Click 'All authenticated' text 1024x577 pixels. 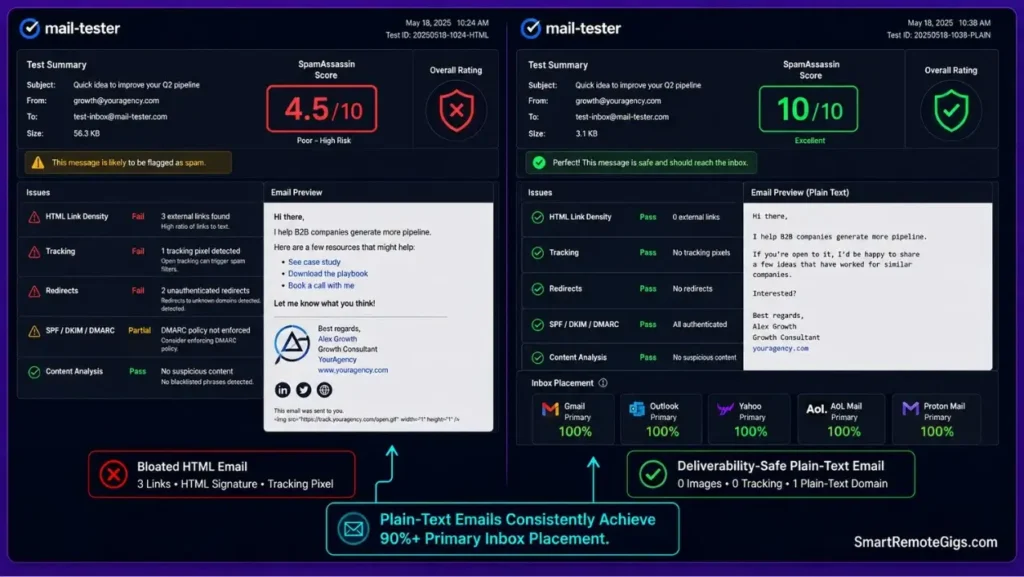click(x=699, y=324)
